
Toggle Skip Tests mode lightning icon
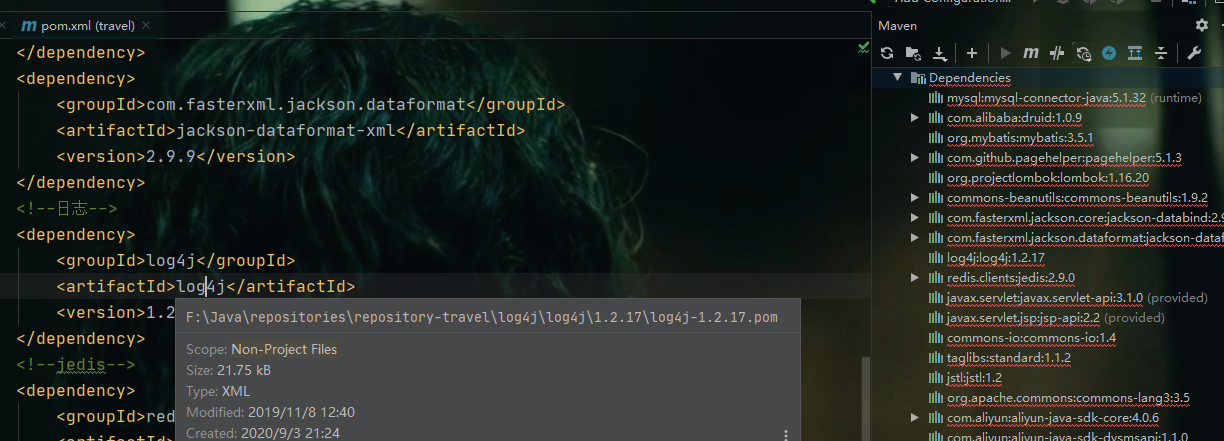pos(1109,53)
